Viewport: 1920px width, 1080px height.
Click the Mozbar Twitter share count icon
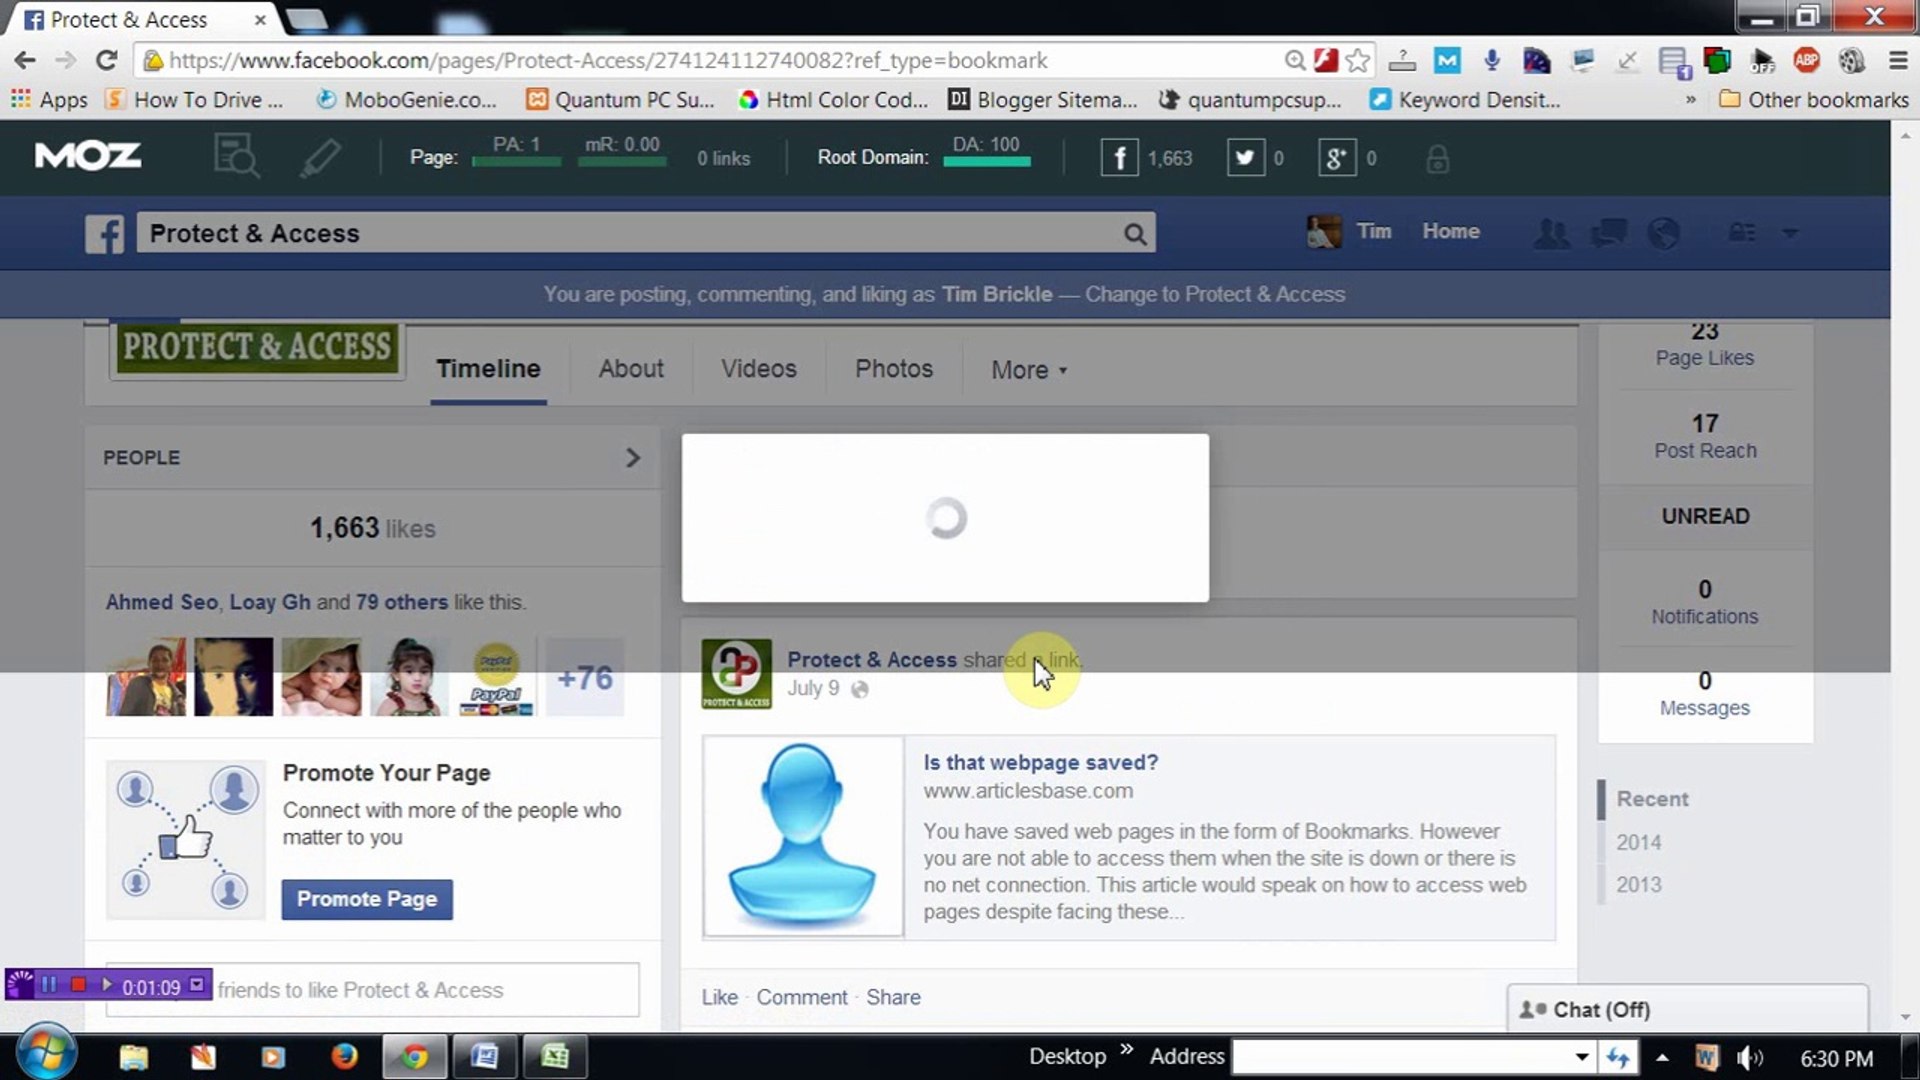1244,157
